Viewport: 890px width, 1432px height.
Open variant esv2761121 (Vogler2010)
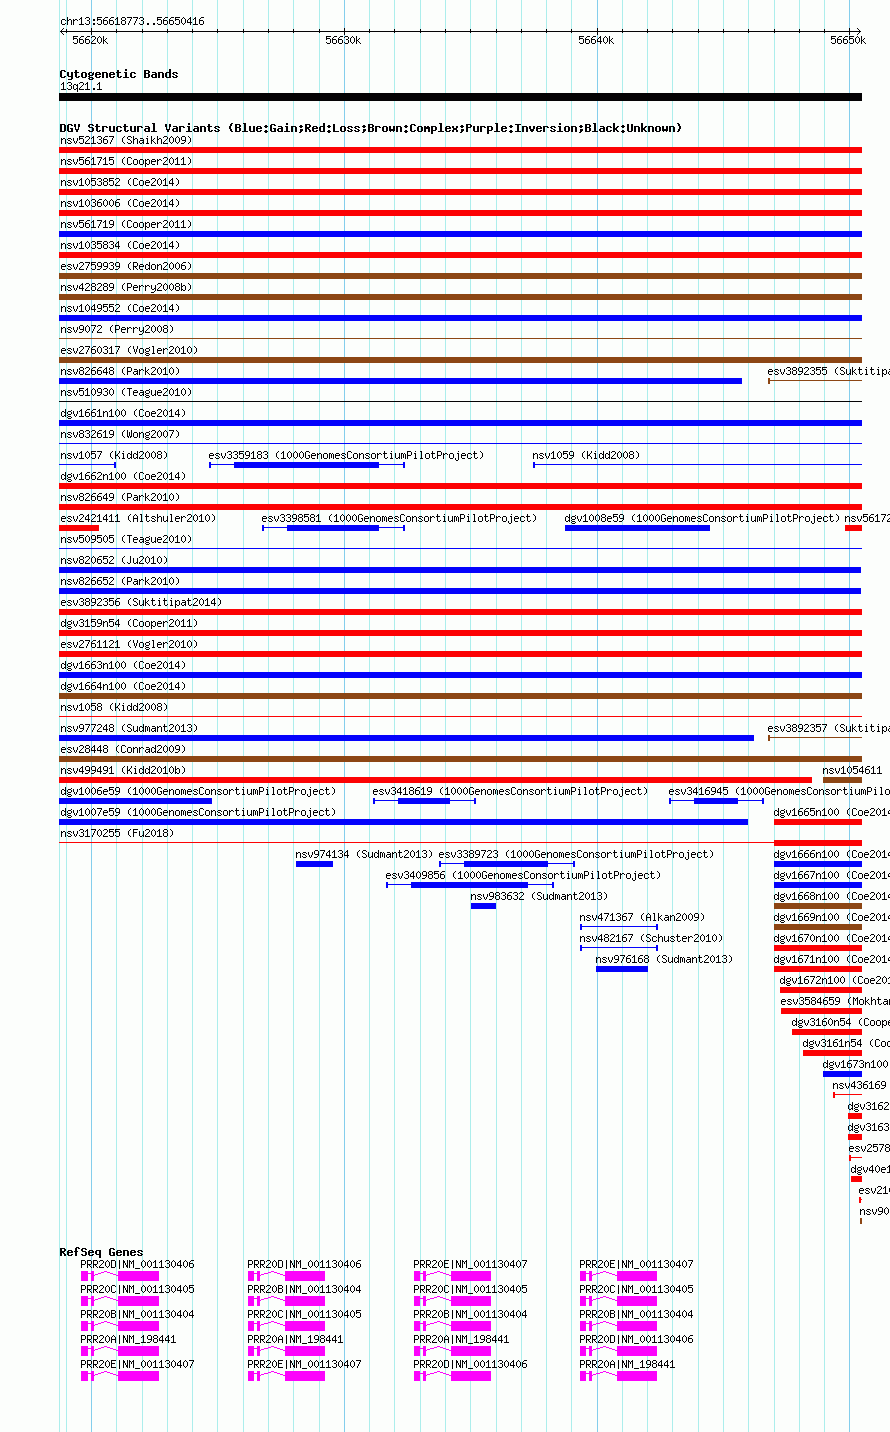click(x=129, y=644)
